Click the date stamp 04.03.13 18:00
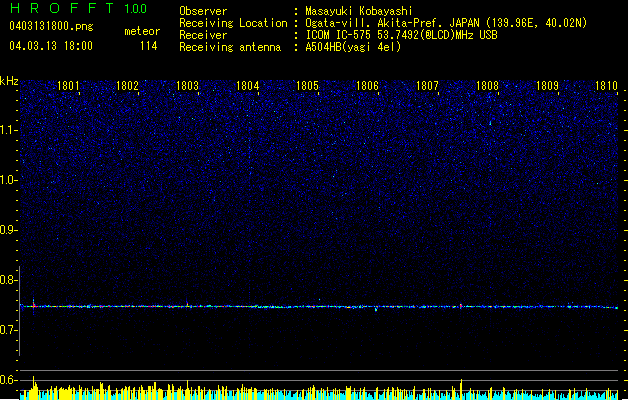 [x=51, y=46]
